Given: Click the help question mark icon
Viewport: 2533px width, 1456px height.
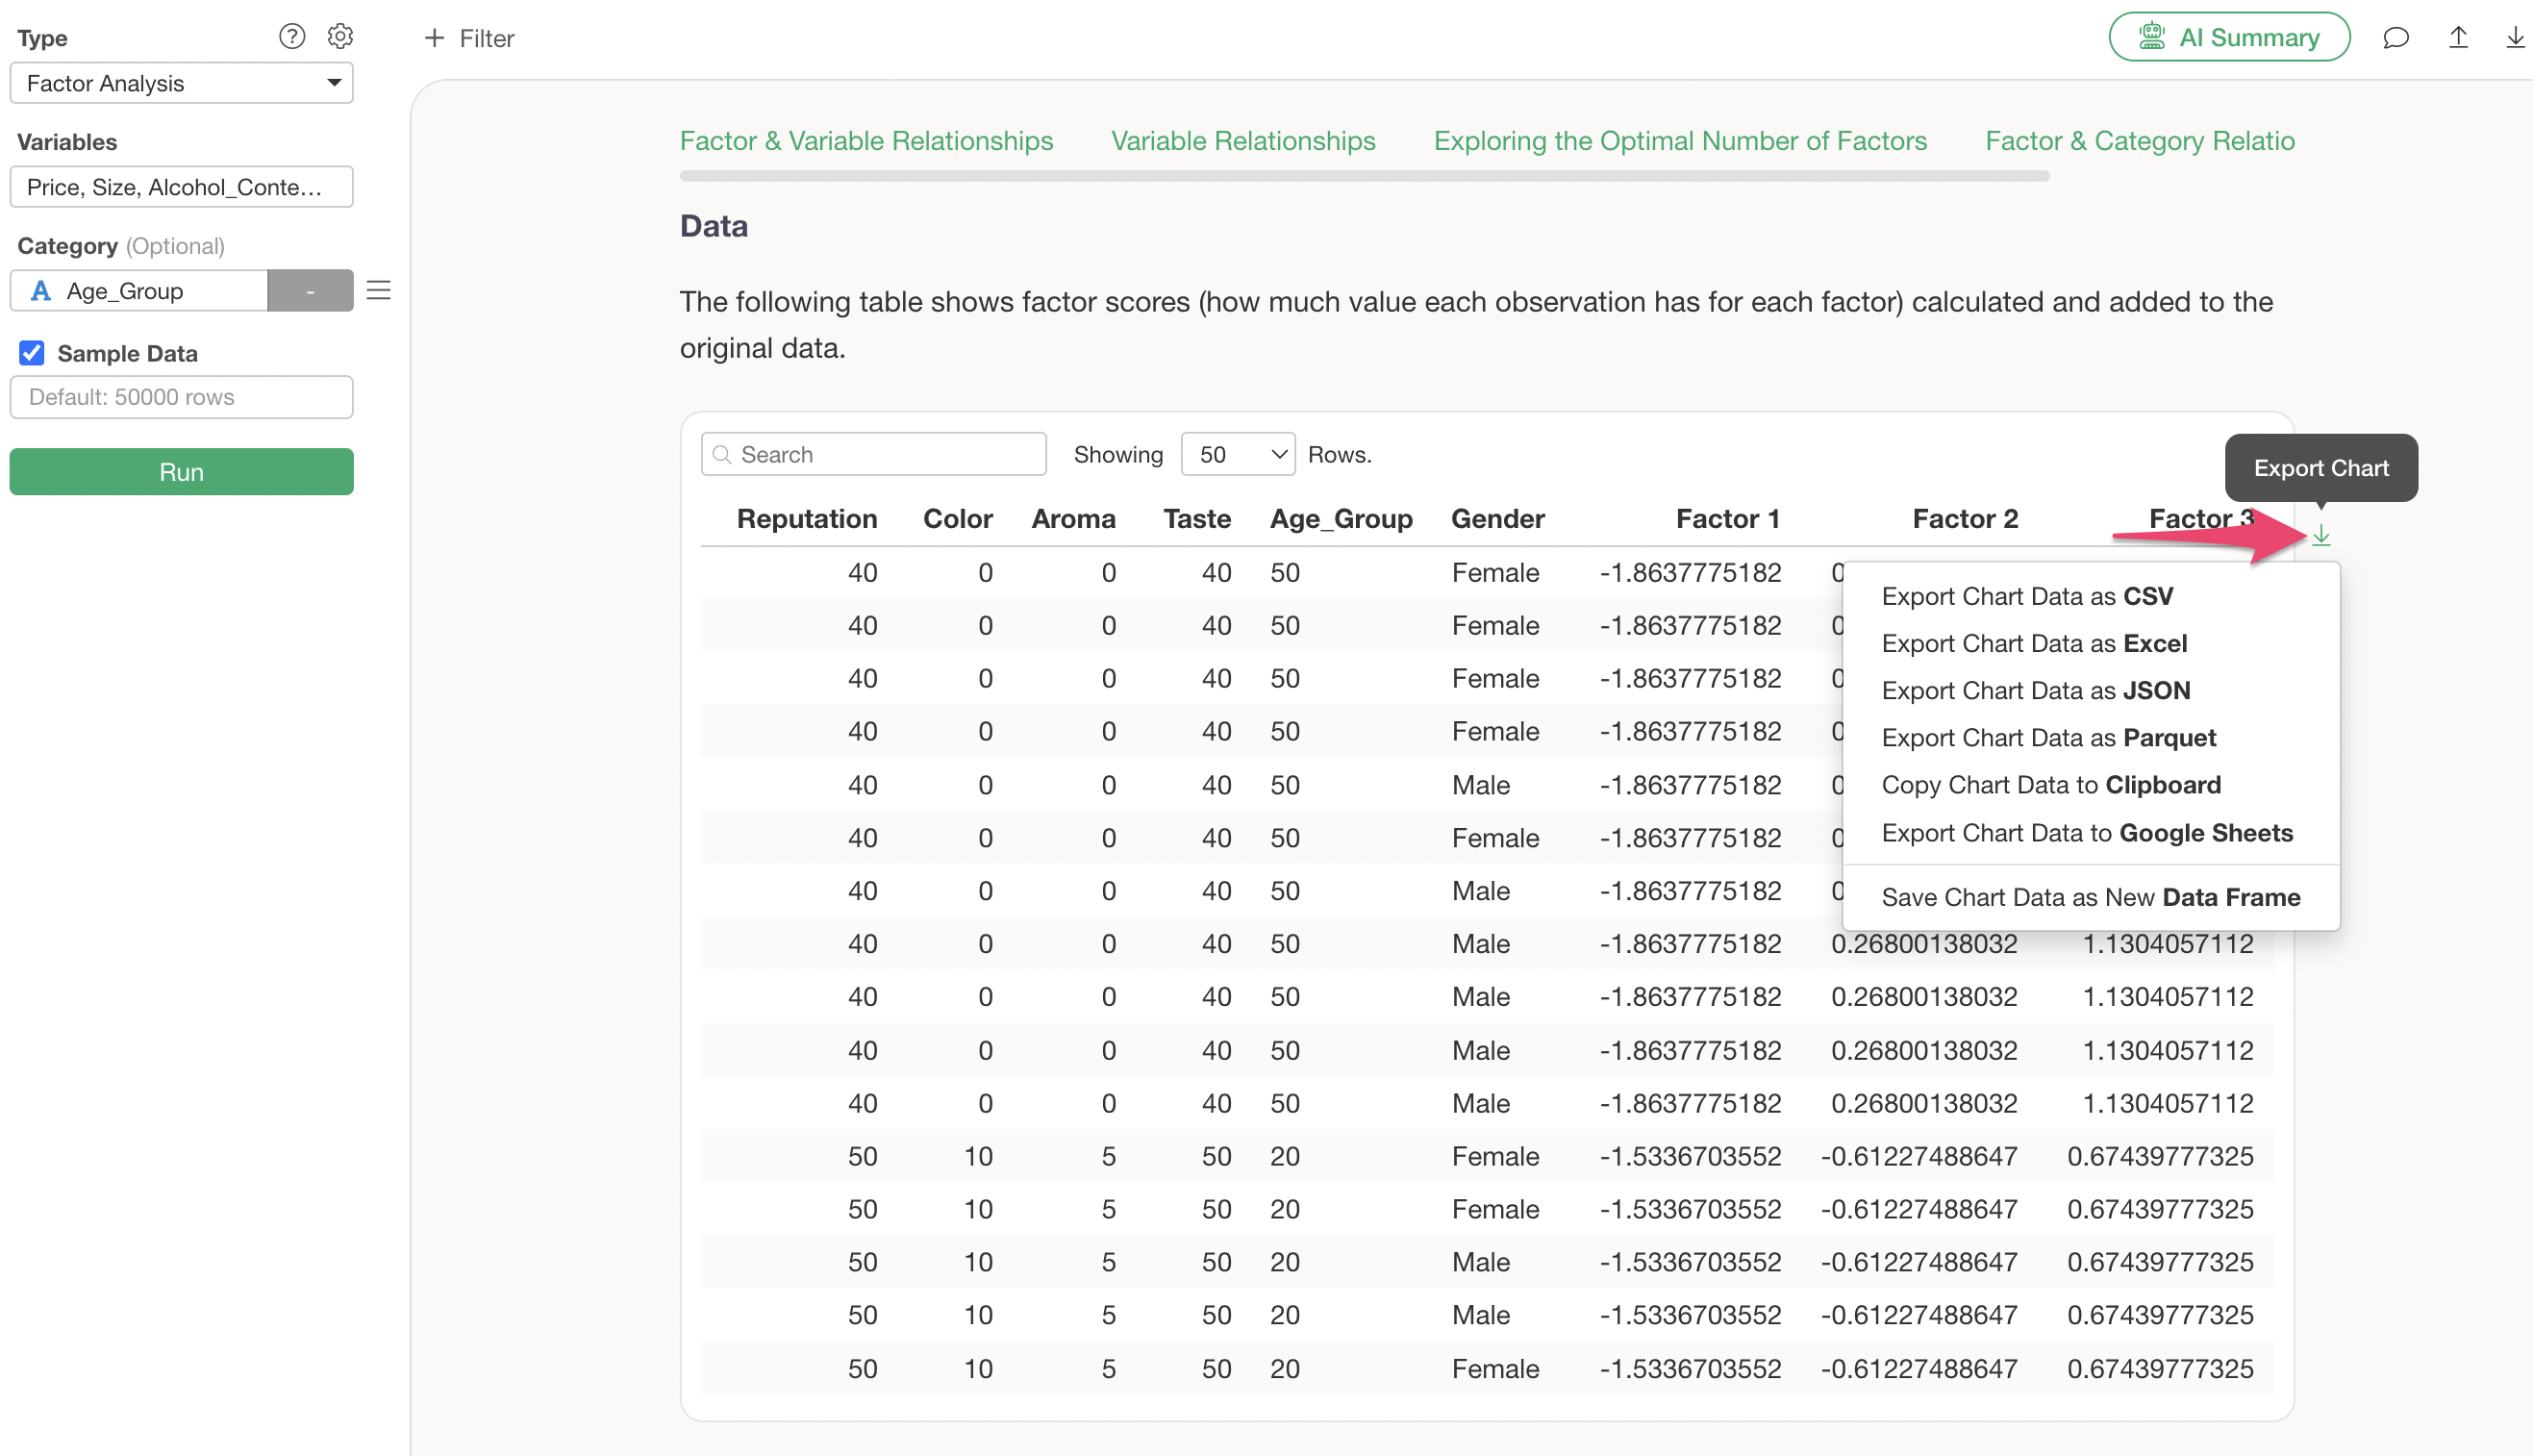Looking at the screenshot, I should click(291, 37).
